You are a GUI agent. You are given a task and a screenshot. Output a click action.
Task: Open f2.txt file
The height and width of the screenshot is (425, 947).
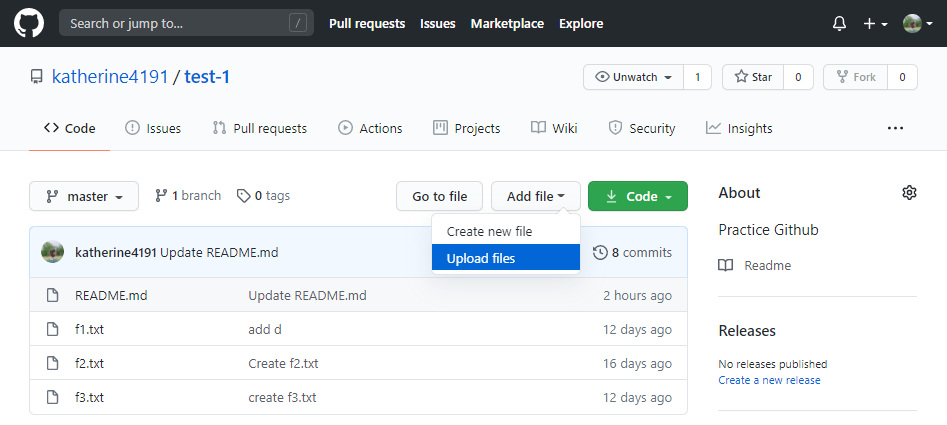coord(89,363)
